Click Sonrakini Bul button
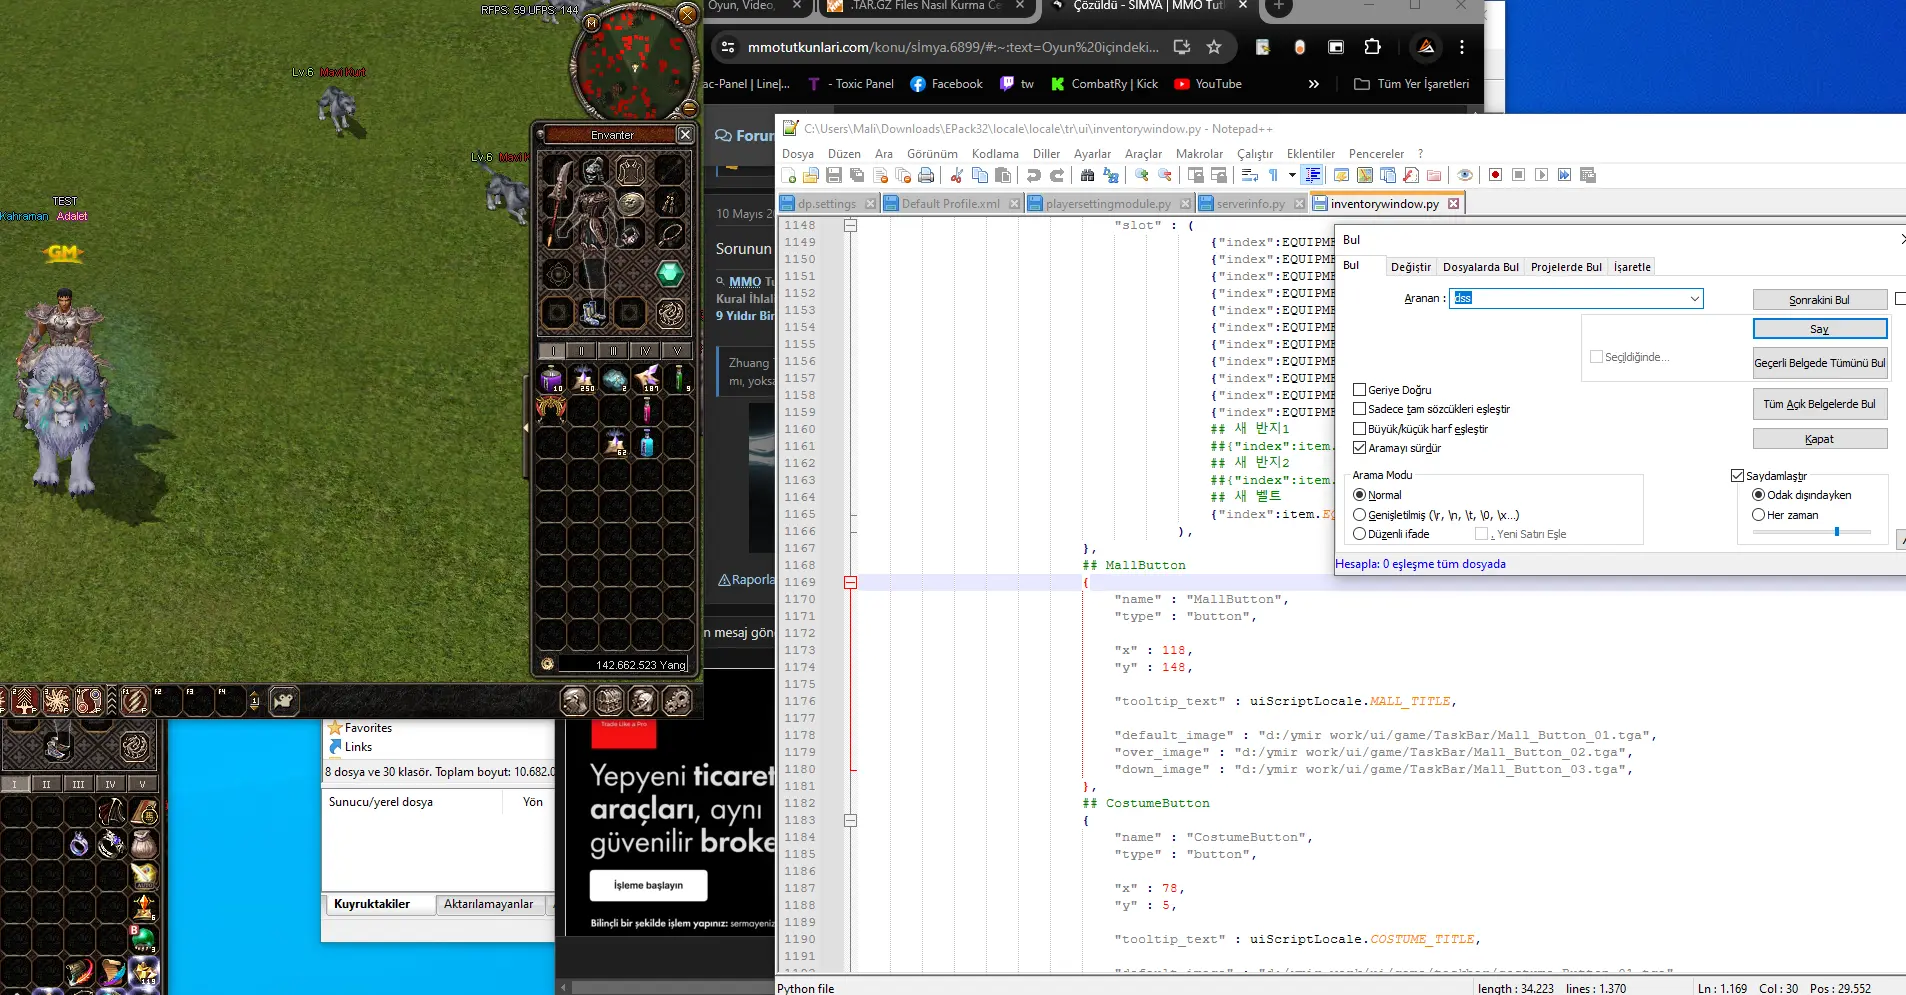1906x995 pixels. pos(1819,300)
